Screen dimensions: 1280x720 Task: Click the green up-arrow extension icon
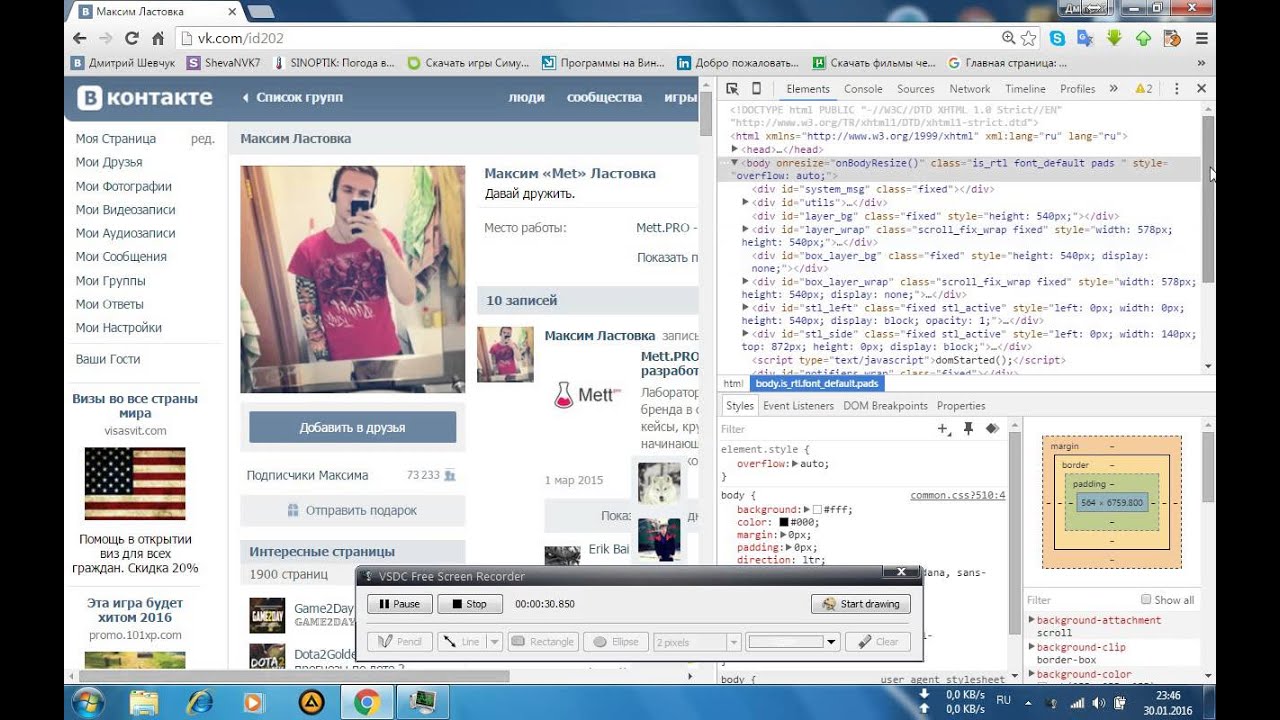(x=1143, y=38)
